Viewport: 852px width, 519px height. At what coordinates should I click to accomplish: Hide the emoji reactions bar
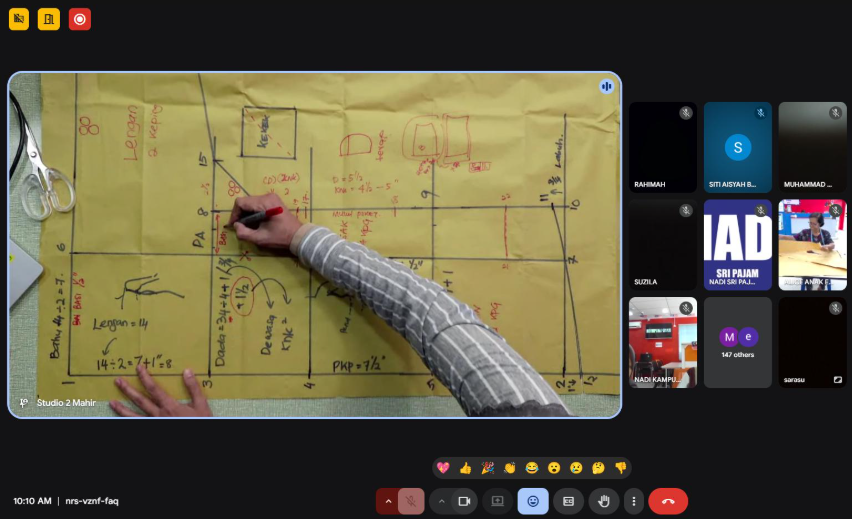(x=532, y=500)
